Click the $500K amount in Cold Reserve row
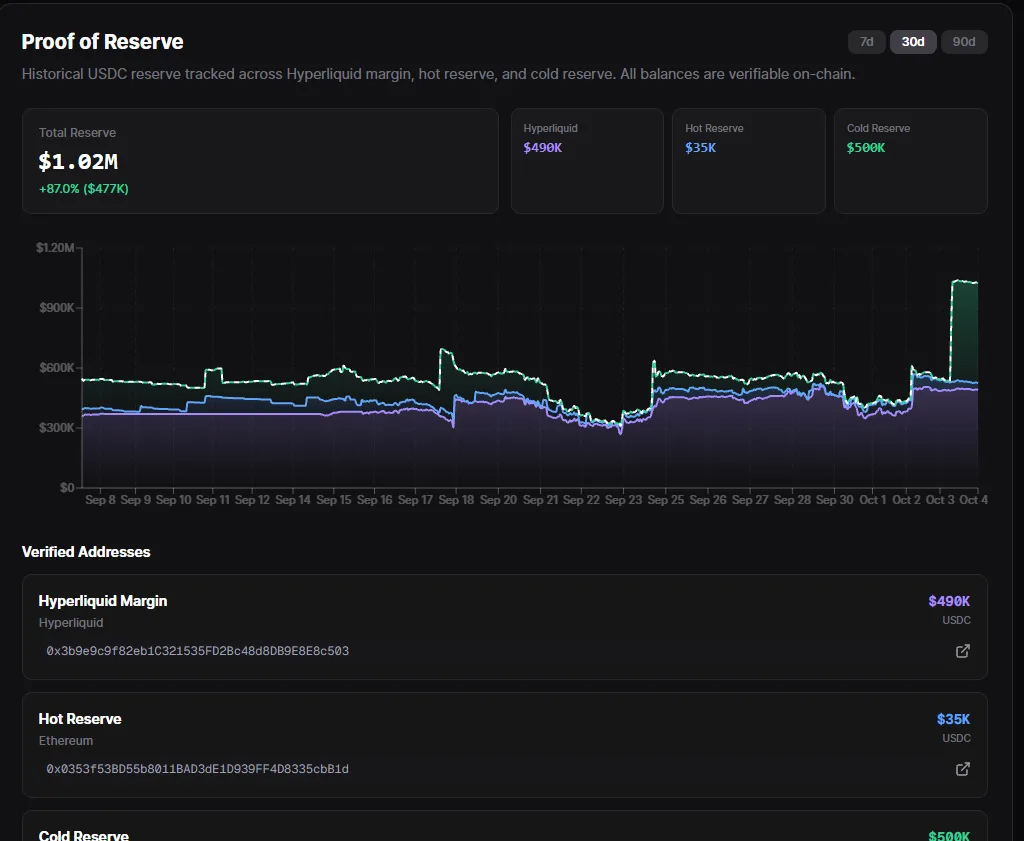The image size is (1024, 841). (949, 835)
